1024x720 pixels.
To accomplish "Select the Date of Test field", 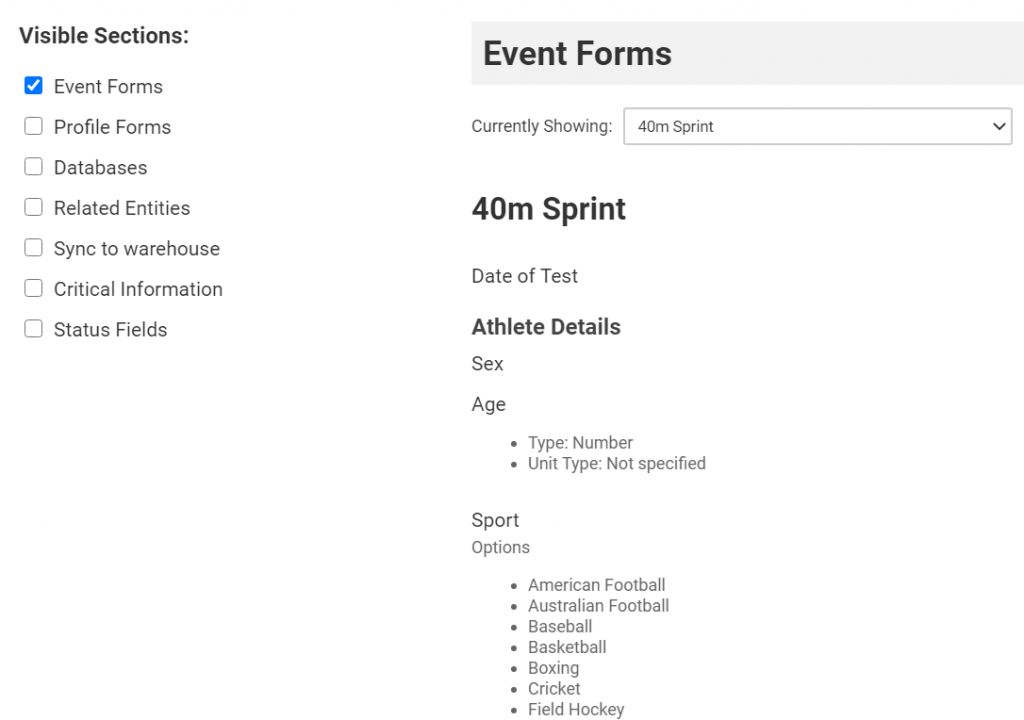I will [x=524, y=276].
